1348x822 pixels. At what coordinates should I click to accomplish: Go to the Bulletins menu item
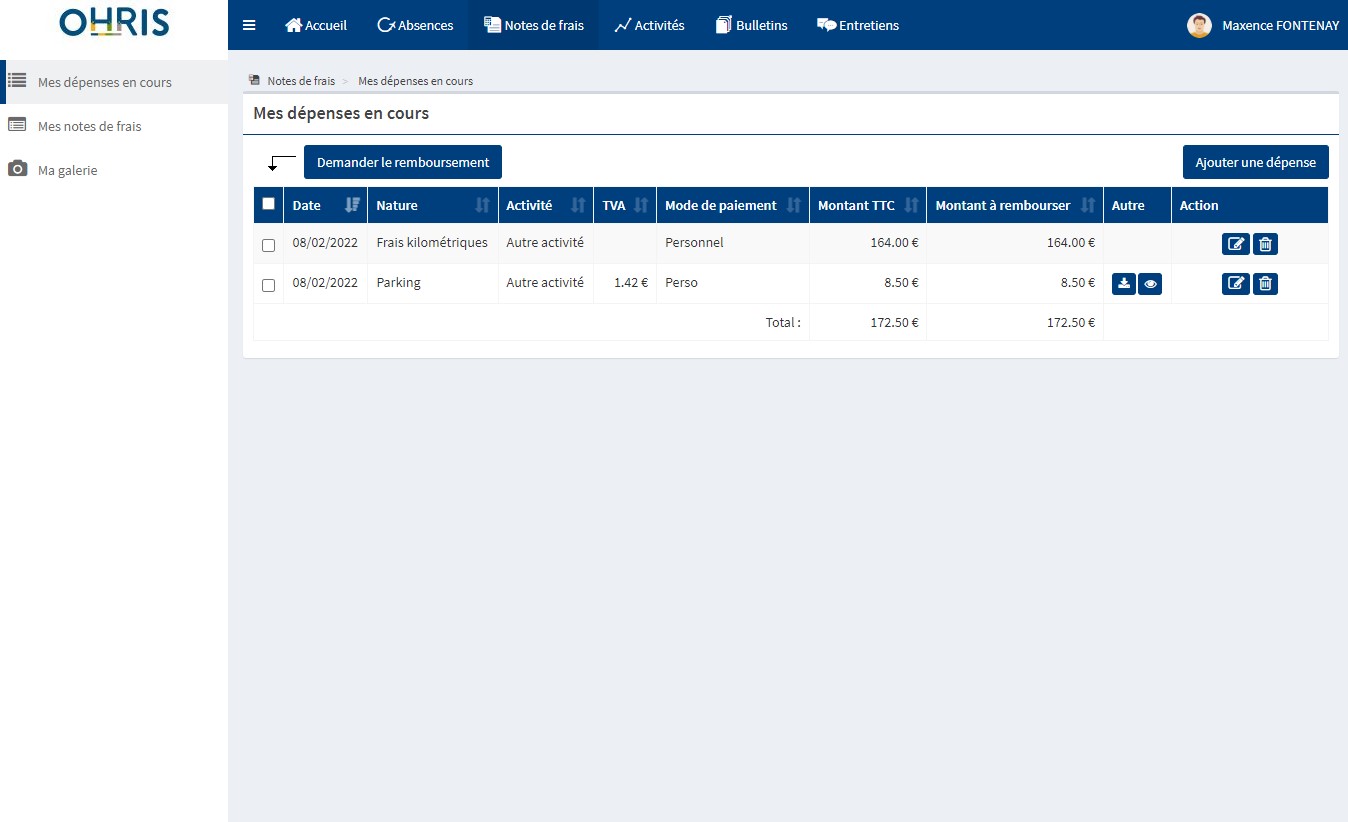(x=751, y=25)
